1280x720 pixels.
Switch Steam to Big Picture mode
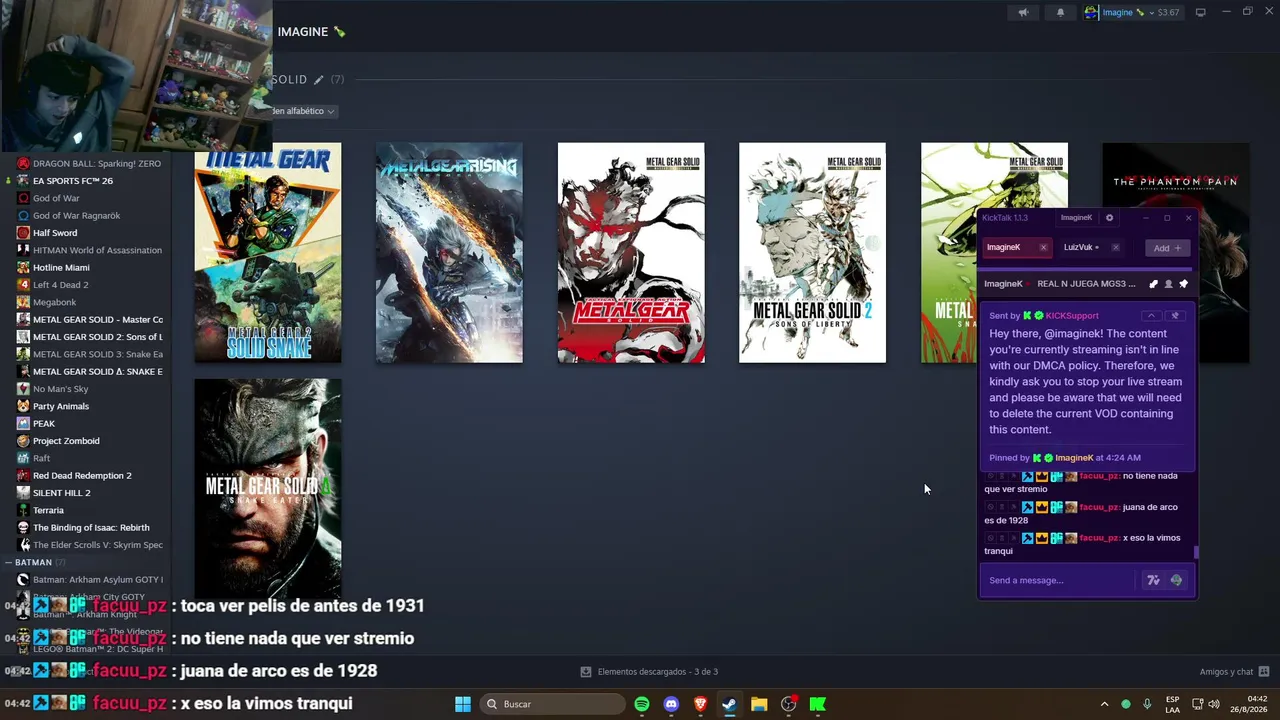1201,13
